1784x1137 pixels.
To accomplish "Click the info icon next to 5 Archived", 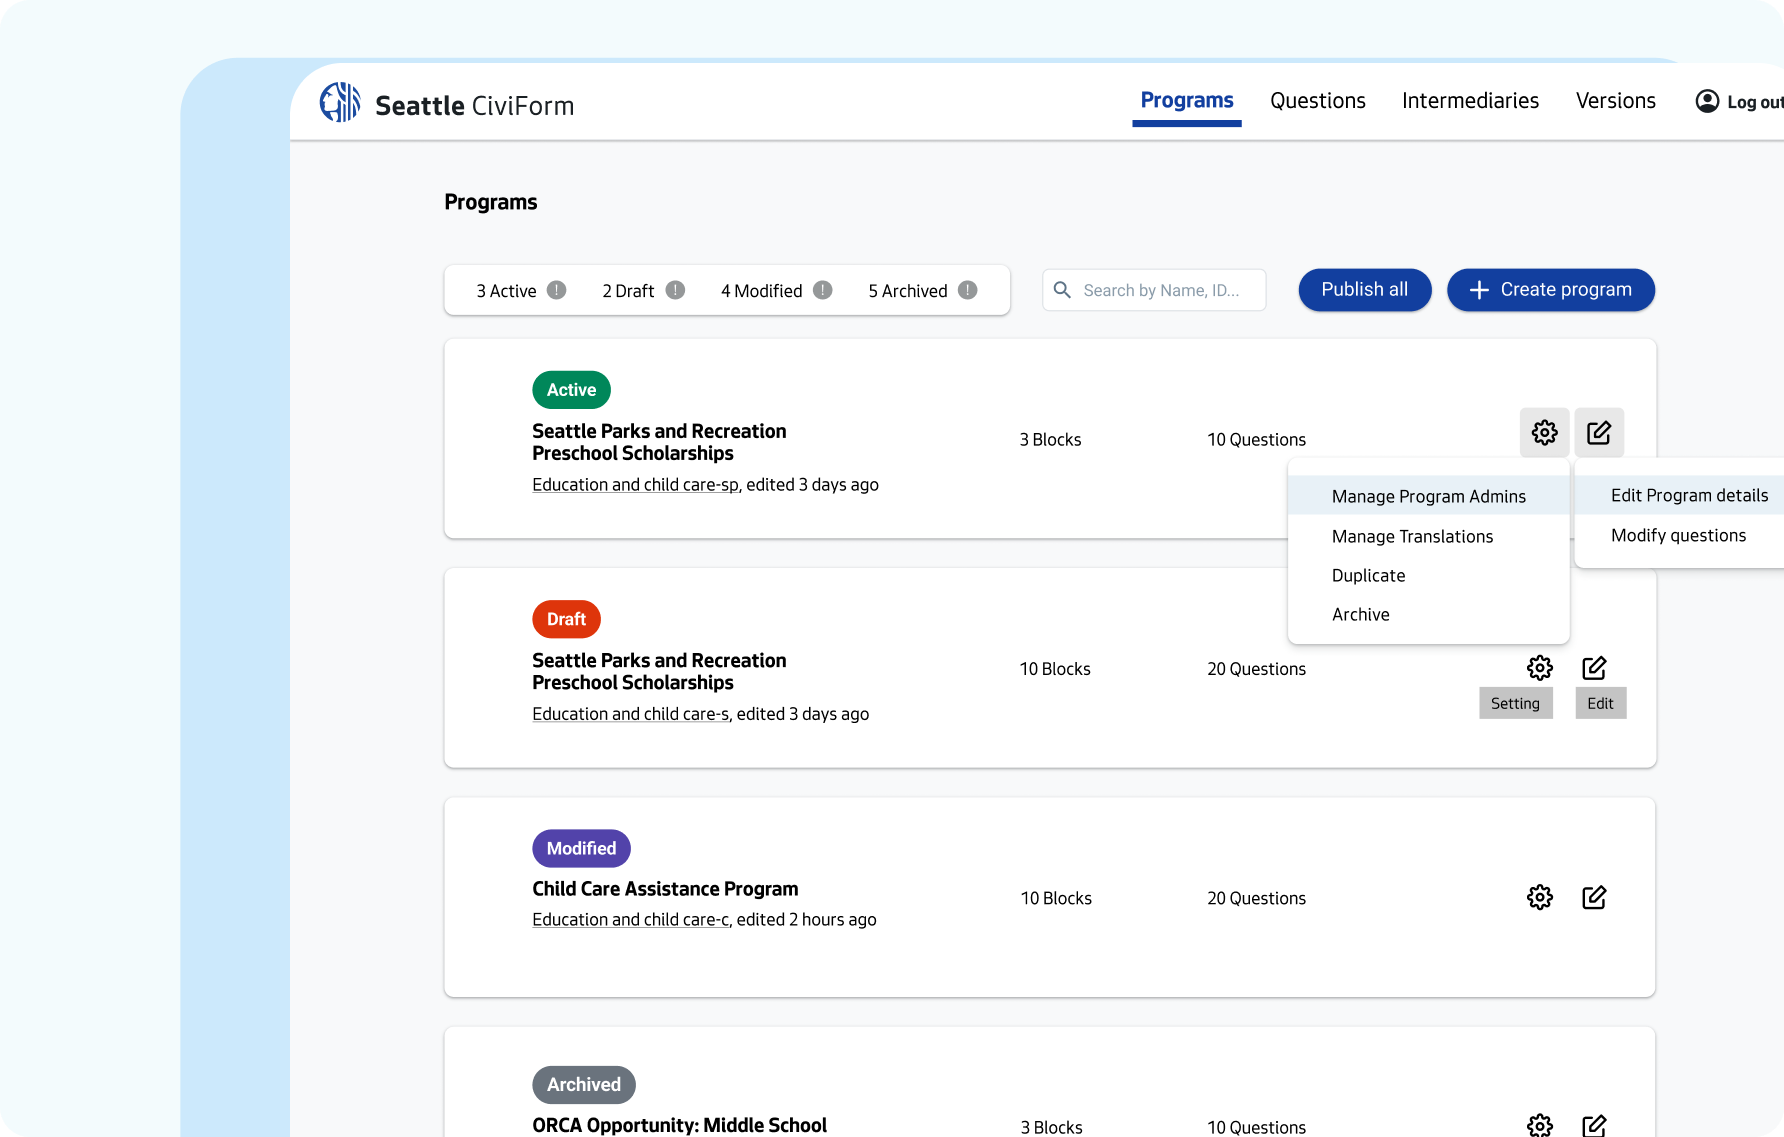I will (966, 290).
